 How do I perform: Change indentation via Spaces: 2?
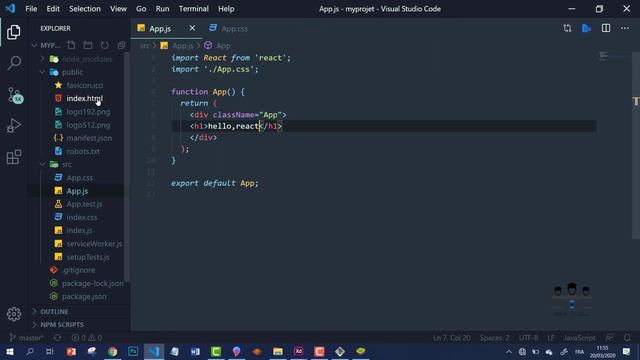494,338
